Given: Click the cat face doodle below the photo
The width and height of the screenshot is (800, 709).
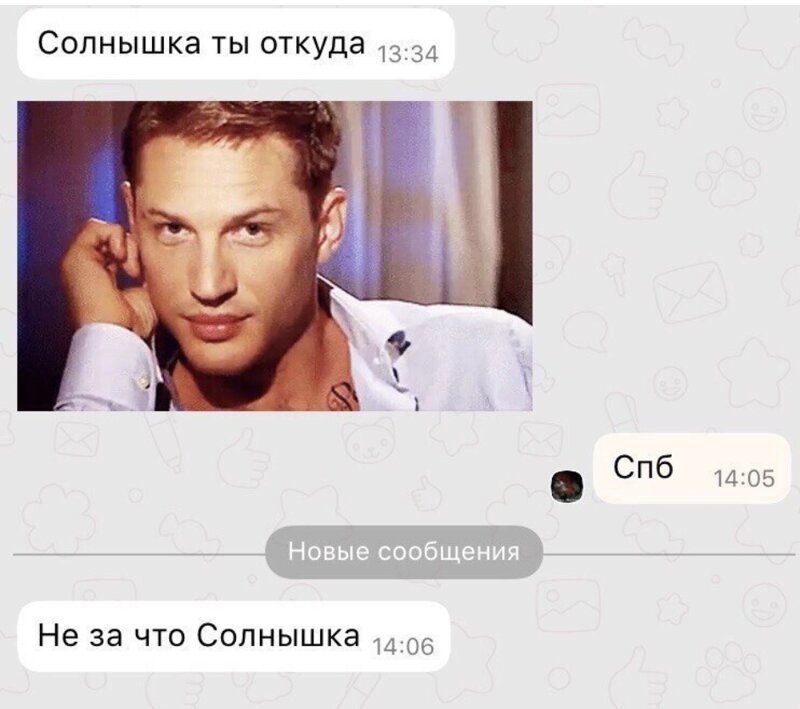Looking at the screenshot, I should coord(369,440).
